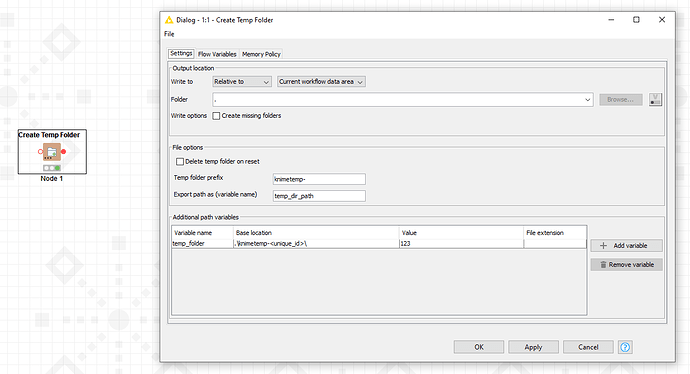Viewport: 690px width, 374px height.
Task: Click Remove variable button
Action: [626, 264]
